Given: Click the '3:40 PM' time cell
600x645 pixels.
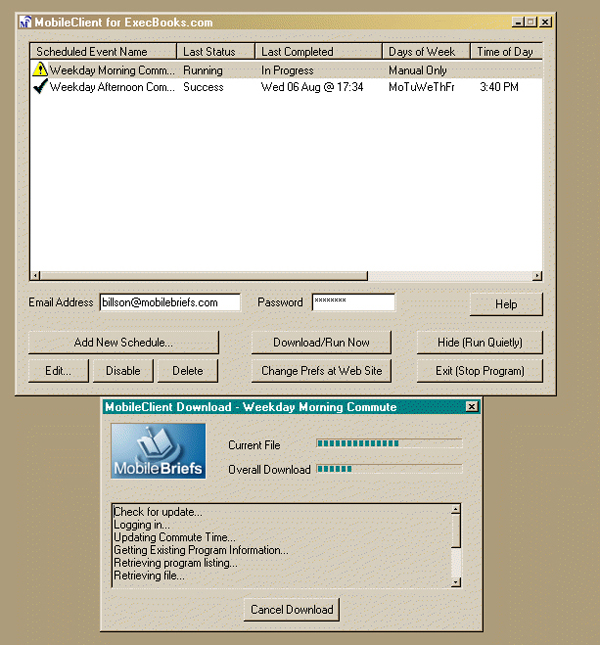Looking at the screenshot, I should [x=499, y=87].
